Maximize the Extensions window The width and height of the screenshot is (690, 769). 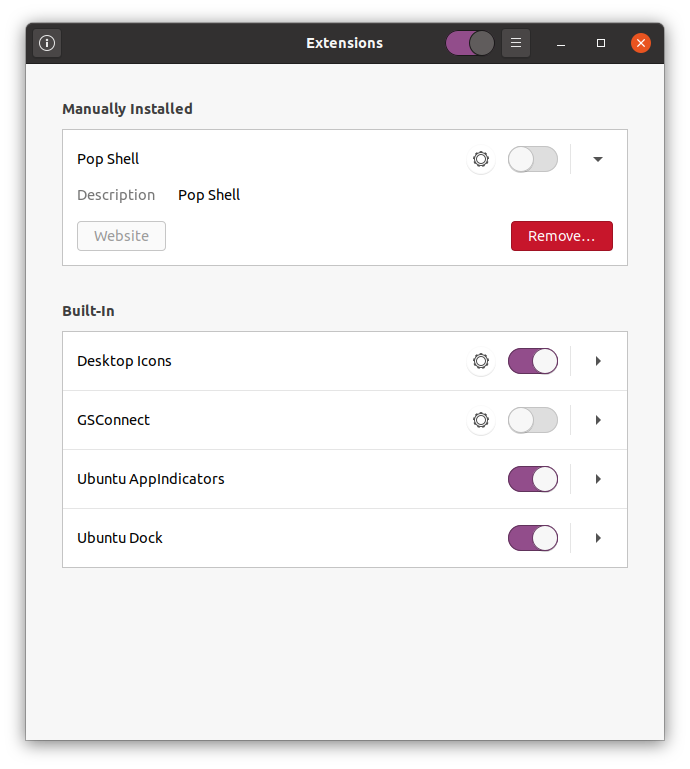[x=601, y=43]
